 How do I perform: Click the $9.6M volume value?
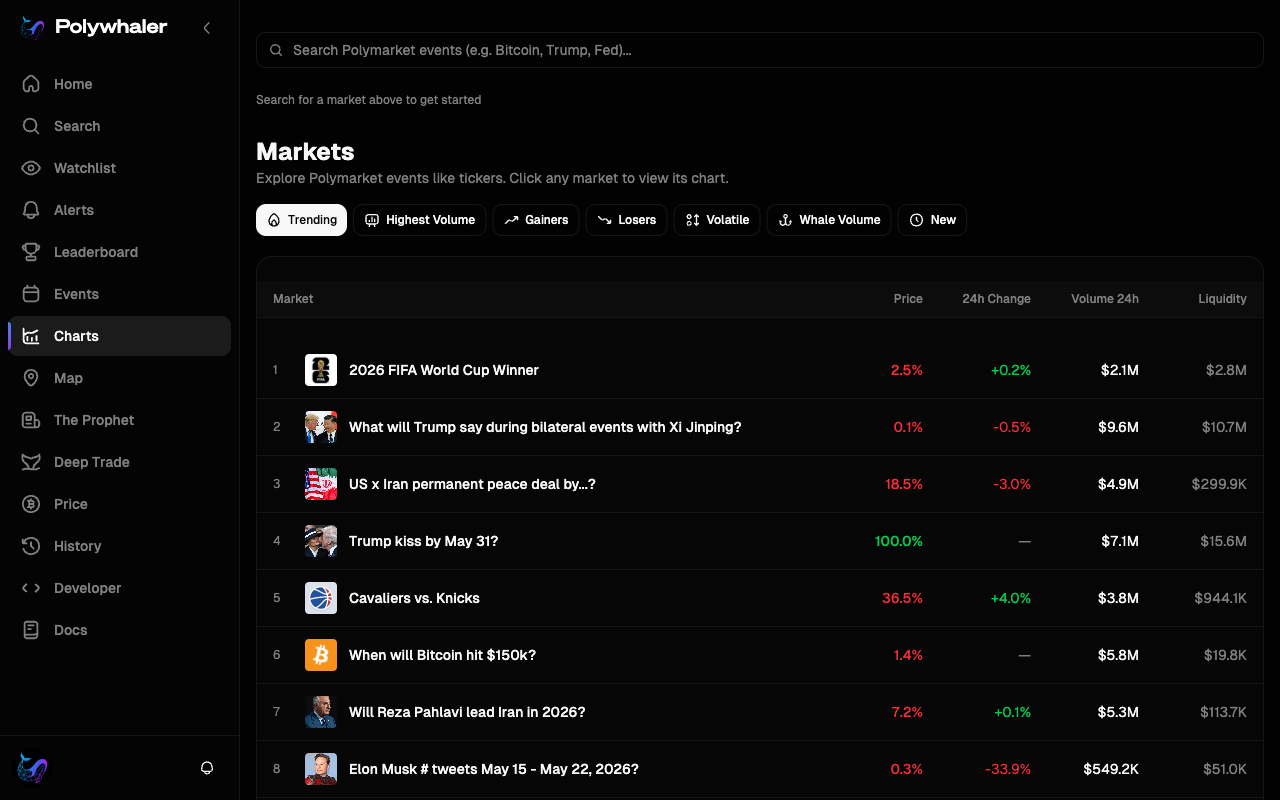[1120, 427]
